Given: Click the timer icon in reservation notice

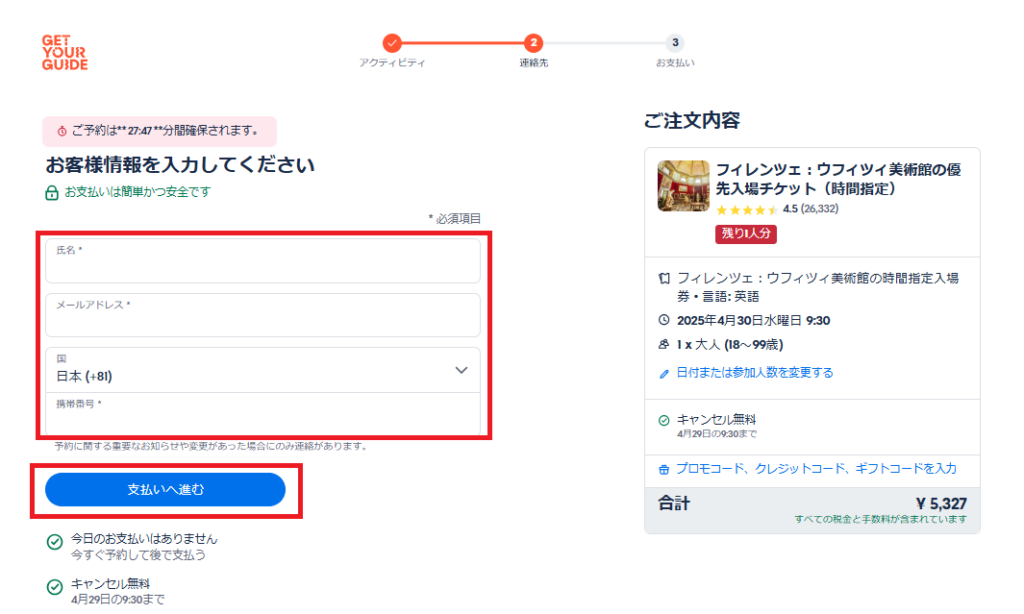Looking at the screenshot, I should pyautogui.click(x=61, y=131).
